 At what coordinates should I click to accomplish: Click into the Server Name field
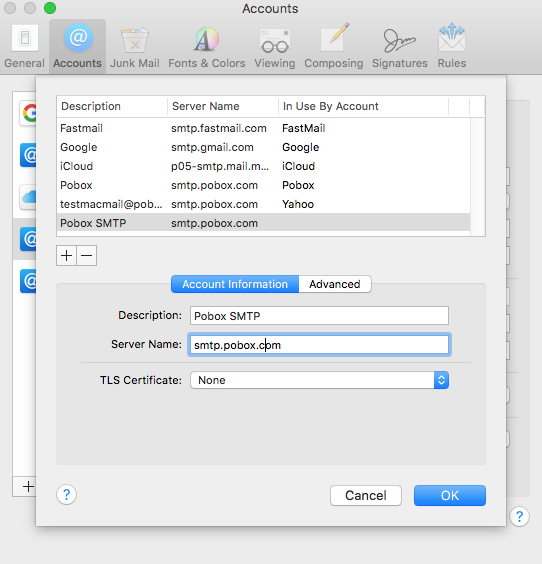(x=319, y=345)
